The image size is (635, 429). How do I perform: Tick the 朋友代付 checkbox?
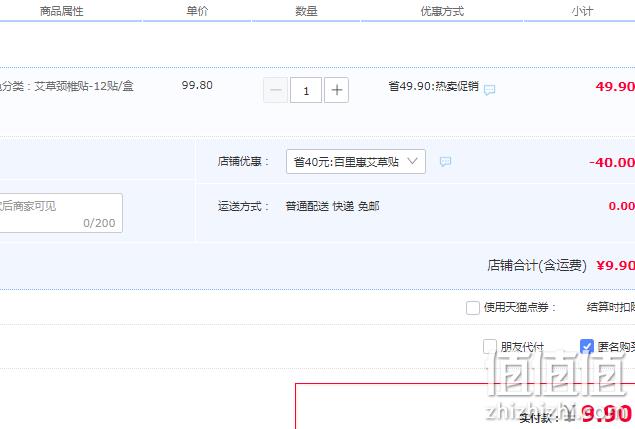(490, 346)
